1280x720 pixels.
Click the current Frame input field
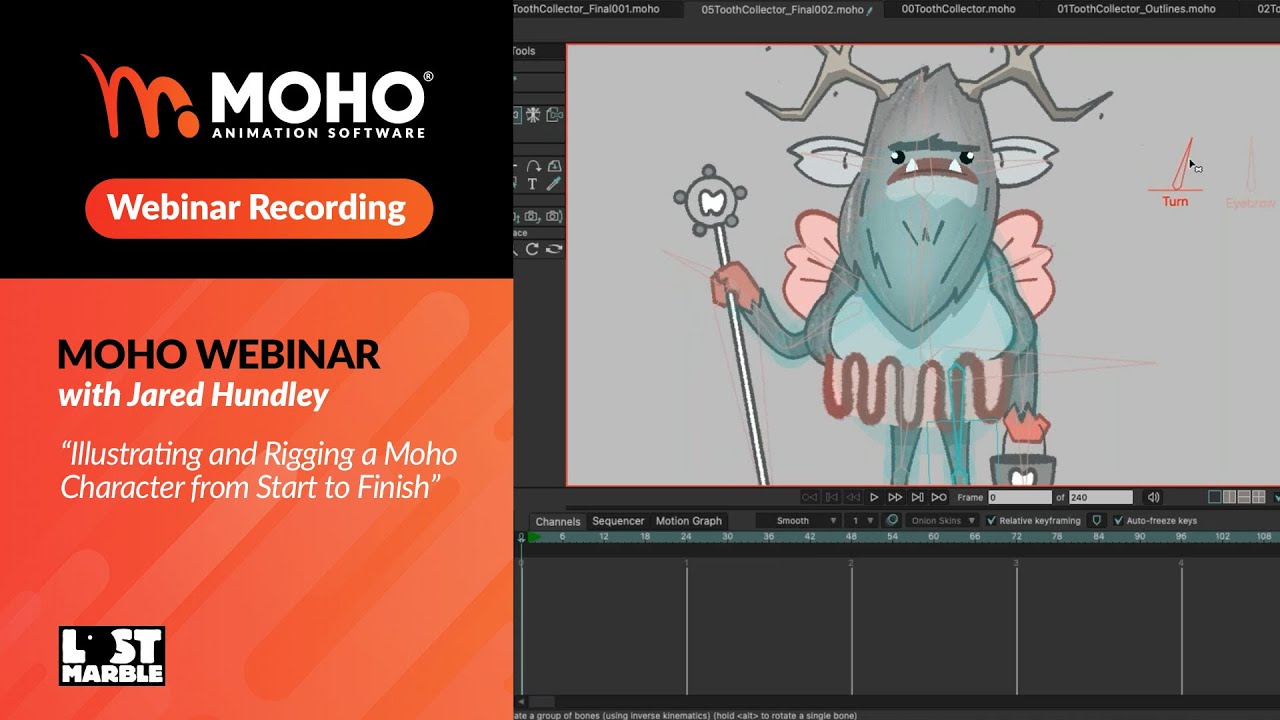pos(1020,497)
